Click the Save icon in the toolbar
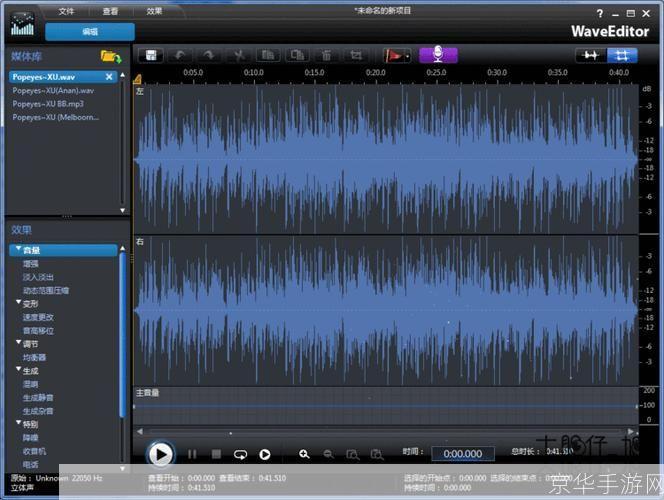Viewport: 664px width, 500px height. [151, 55]
